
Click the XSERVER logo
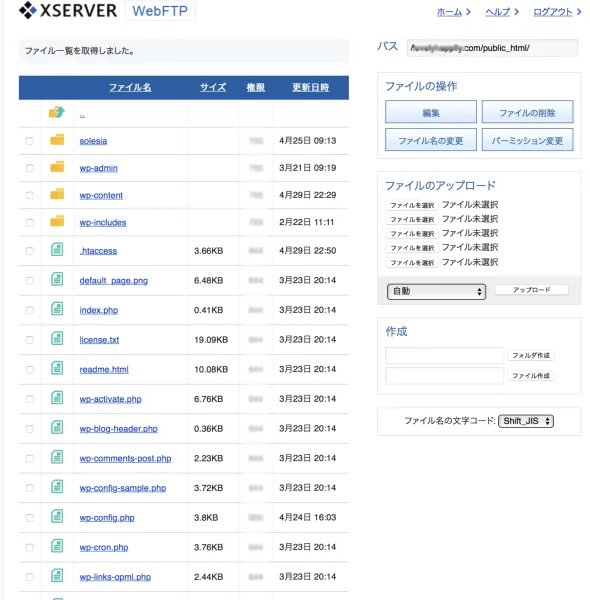pos(68,10)
